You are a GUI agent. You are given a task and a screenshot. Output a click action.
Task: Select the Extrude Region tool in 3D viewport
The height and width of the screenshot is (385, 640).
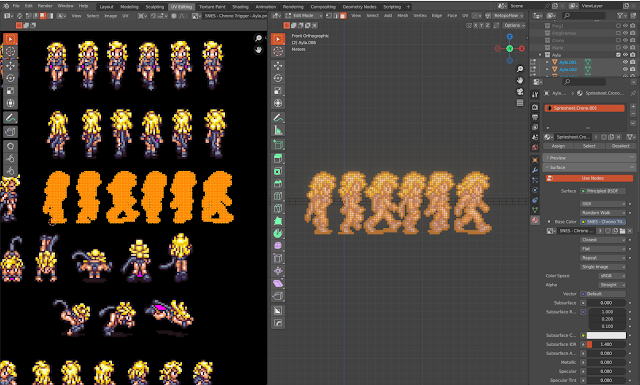278,158
